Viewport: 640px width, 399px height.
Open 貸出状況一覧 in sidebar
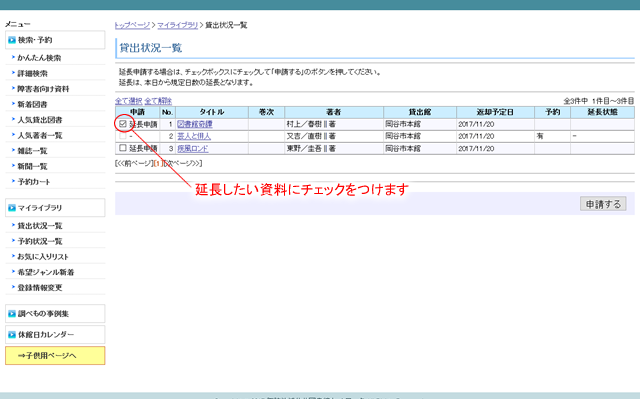(40, 226)
